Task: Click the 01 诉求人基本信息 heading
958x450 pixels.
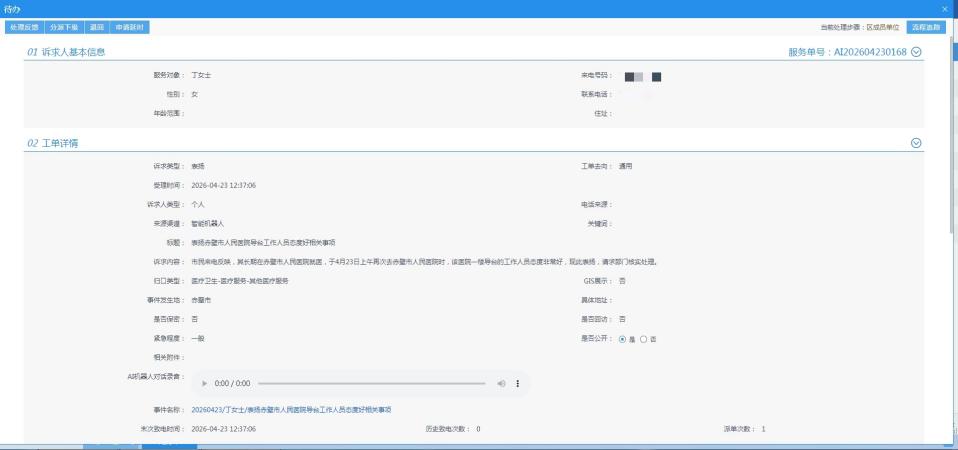Action: [66, 52]
